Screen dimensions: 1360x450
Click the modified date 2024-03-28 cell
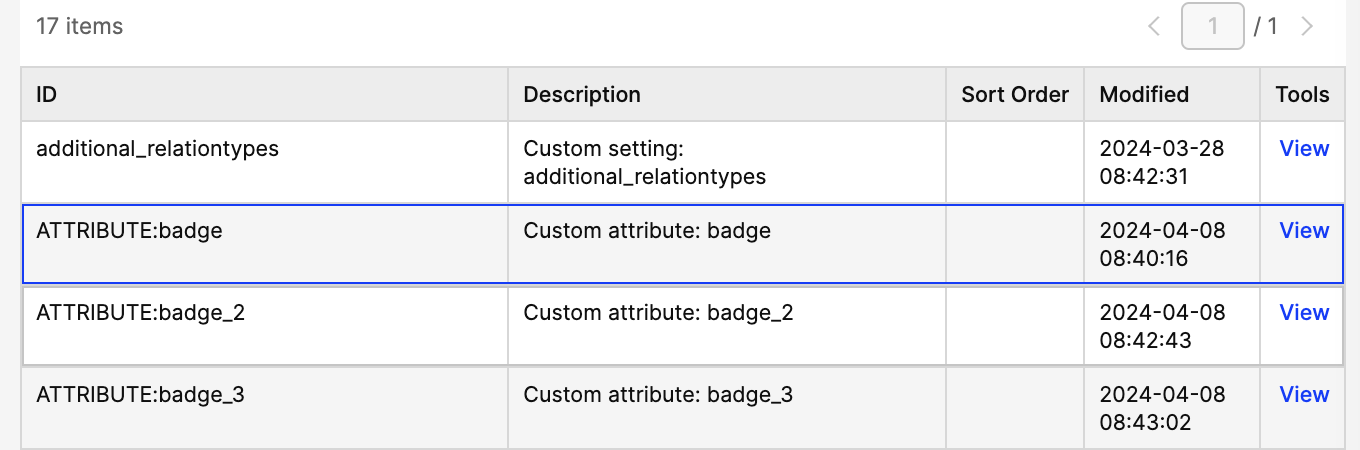[x=1161, y=162]
